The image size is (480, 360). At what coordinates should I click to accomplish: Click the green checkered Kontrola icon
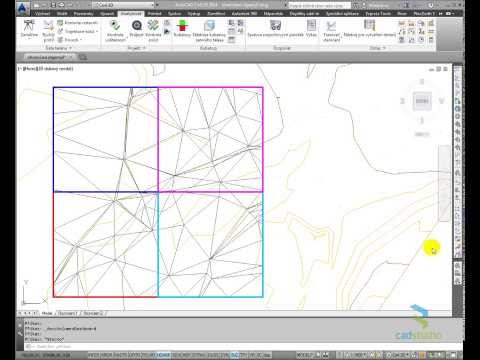[153, 25]
